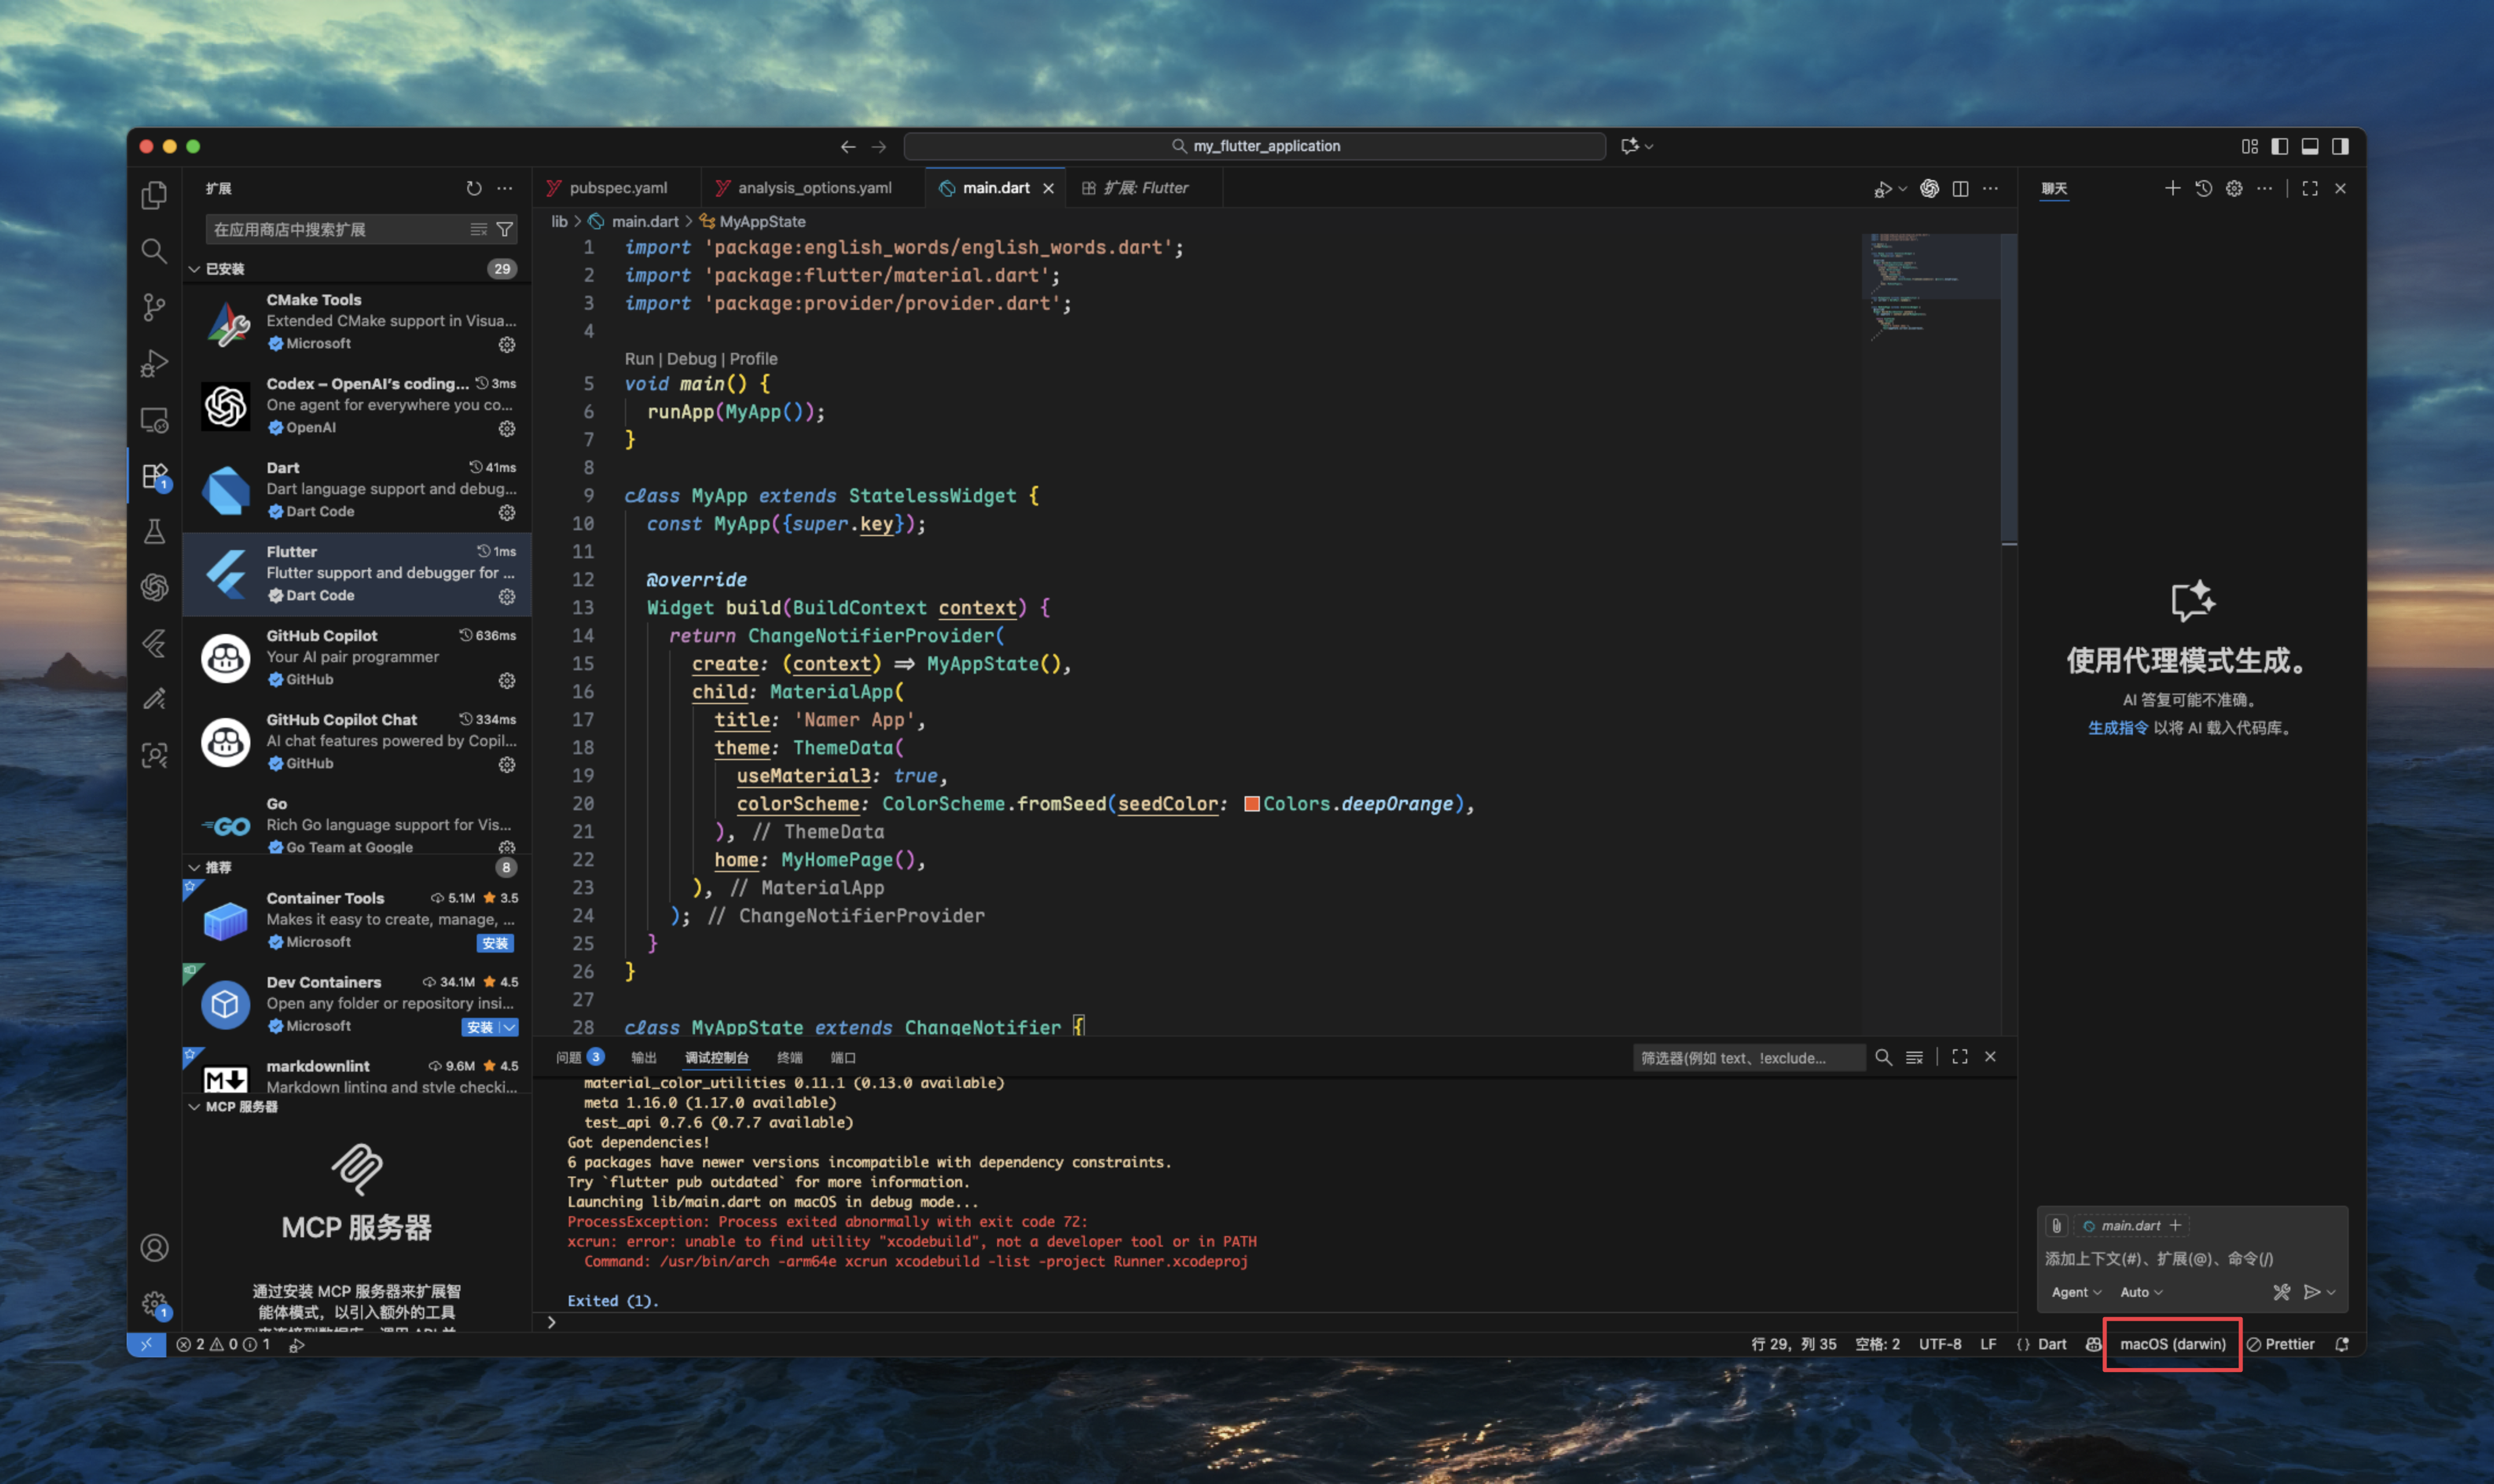The width and height of the screenshot is (2494, 1484).
Task: Click the deepOrange color swatch in code
Action: point(1251,804)
